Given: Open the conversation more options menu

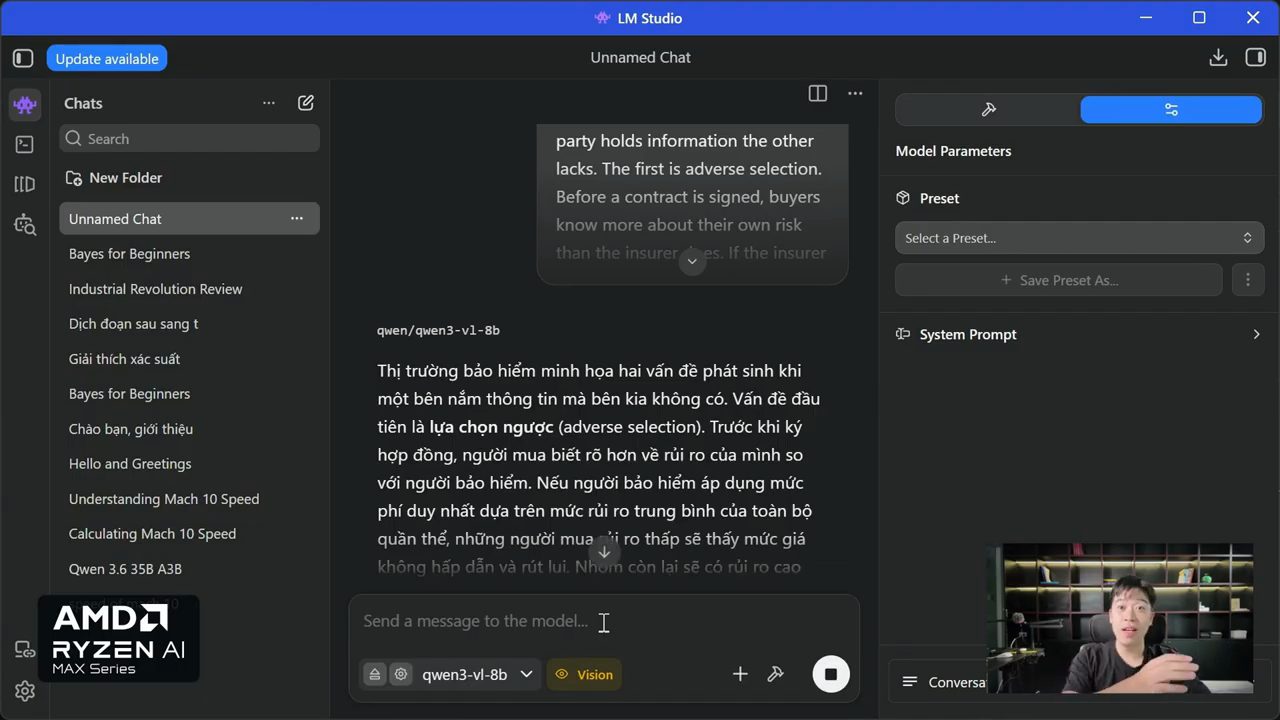Looking at the screenshot, I should [x=855, y=93].
